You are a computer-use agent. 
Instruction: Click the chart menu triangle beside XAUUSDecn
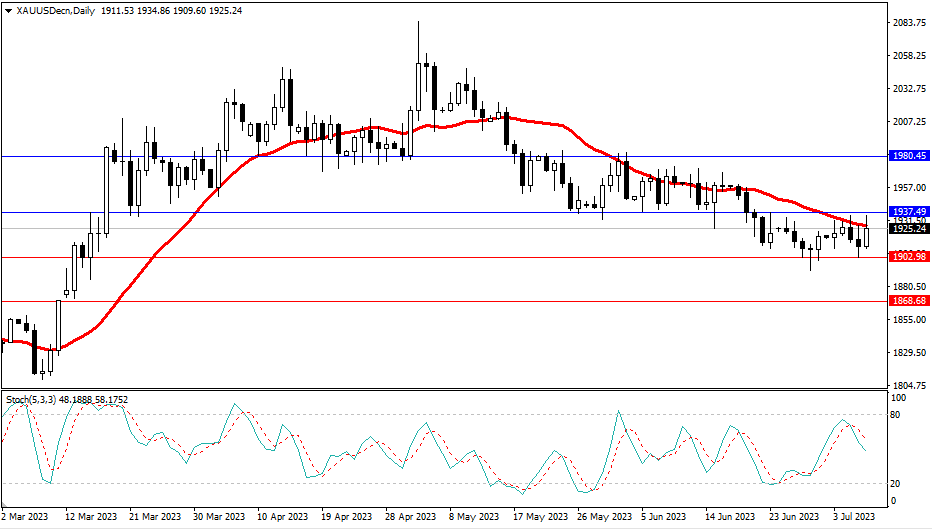(x=8, y=11)
